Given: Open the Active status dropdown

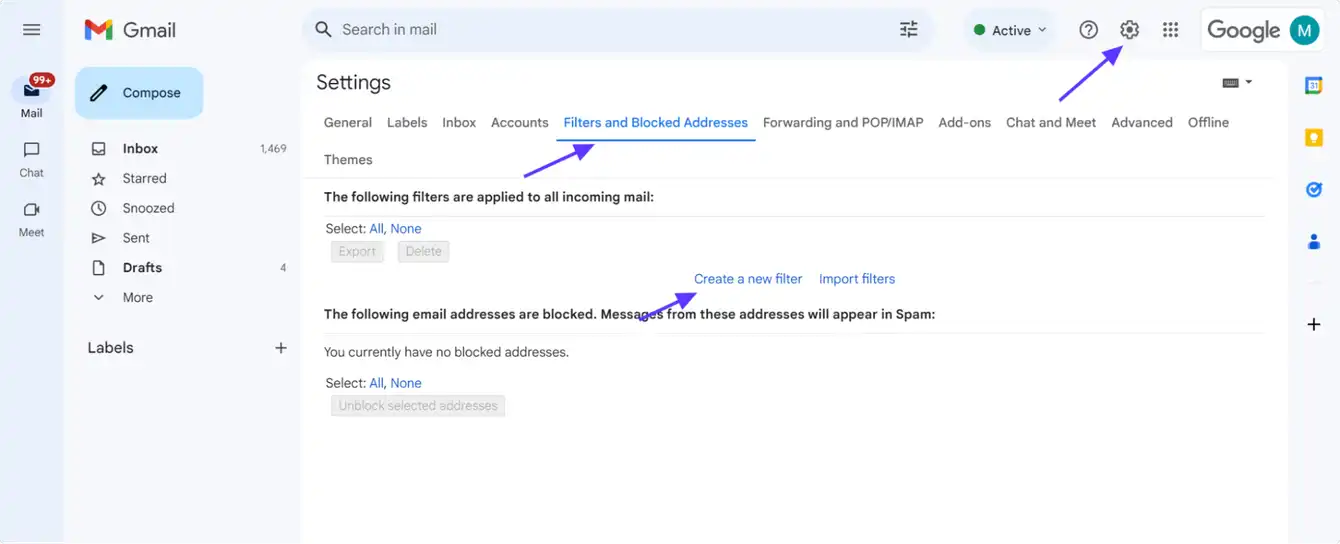Looking at the screenshot, I should [x=1010, y=30].
